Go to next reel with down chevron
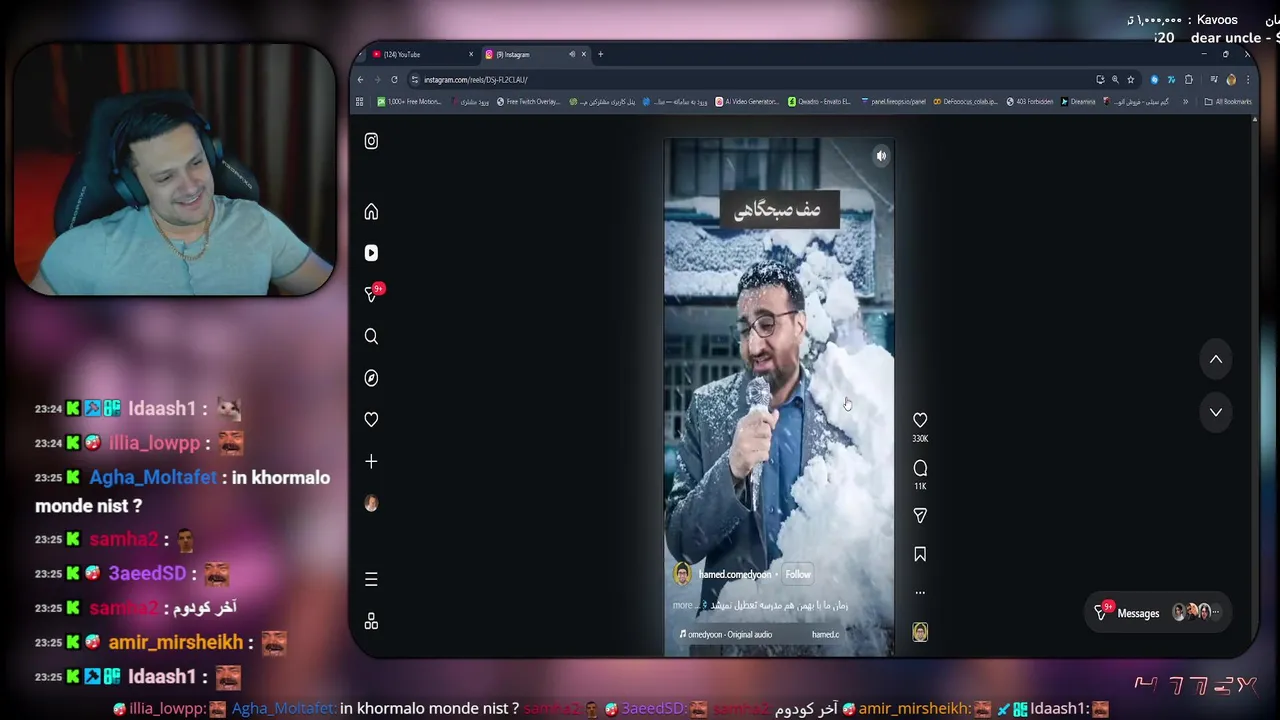1280x720 pixels. [1216, 412]
